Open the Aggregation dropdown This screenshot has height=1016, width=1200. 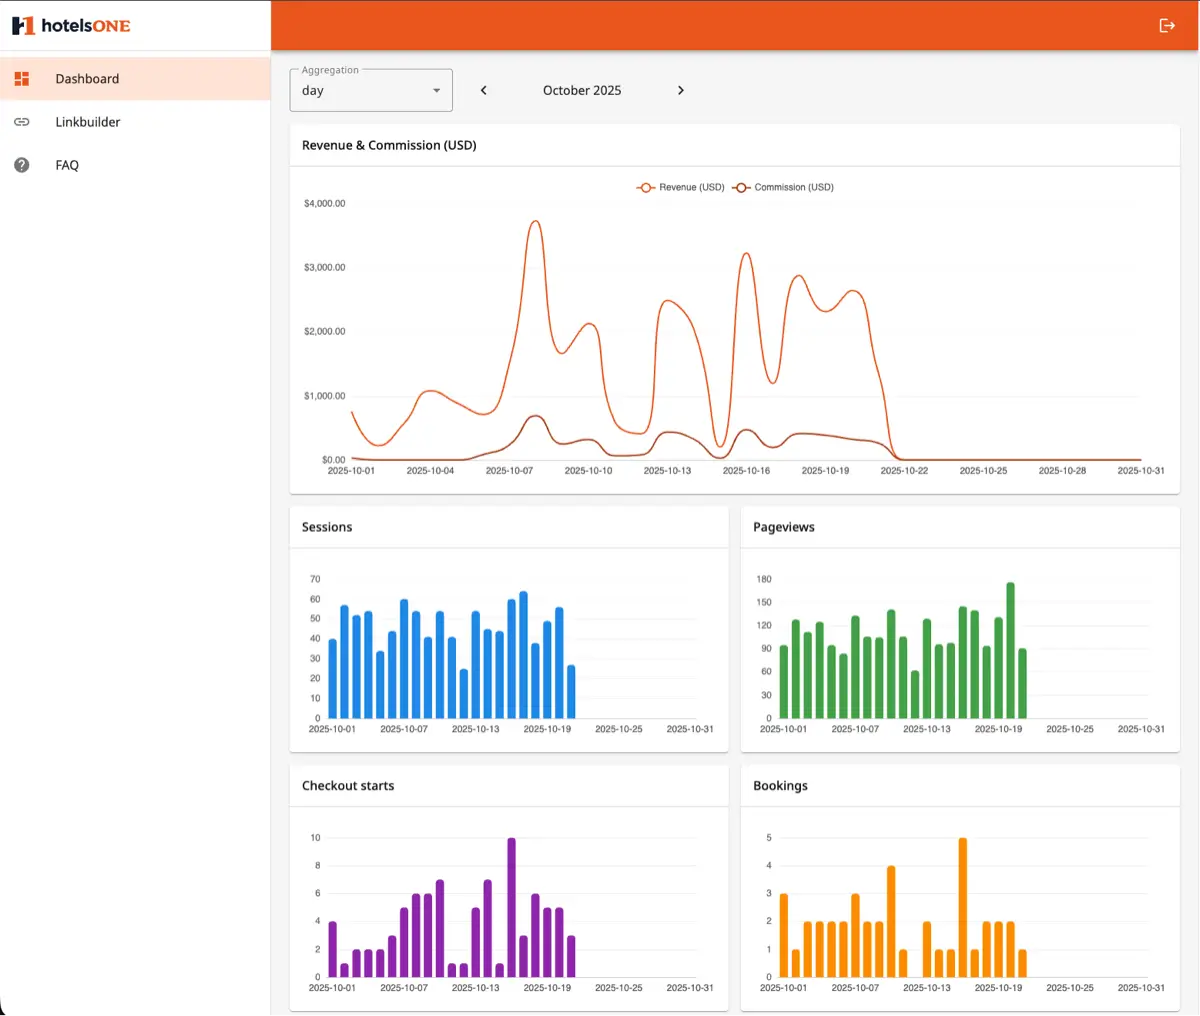coord(371,90)
